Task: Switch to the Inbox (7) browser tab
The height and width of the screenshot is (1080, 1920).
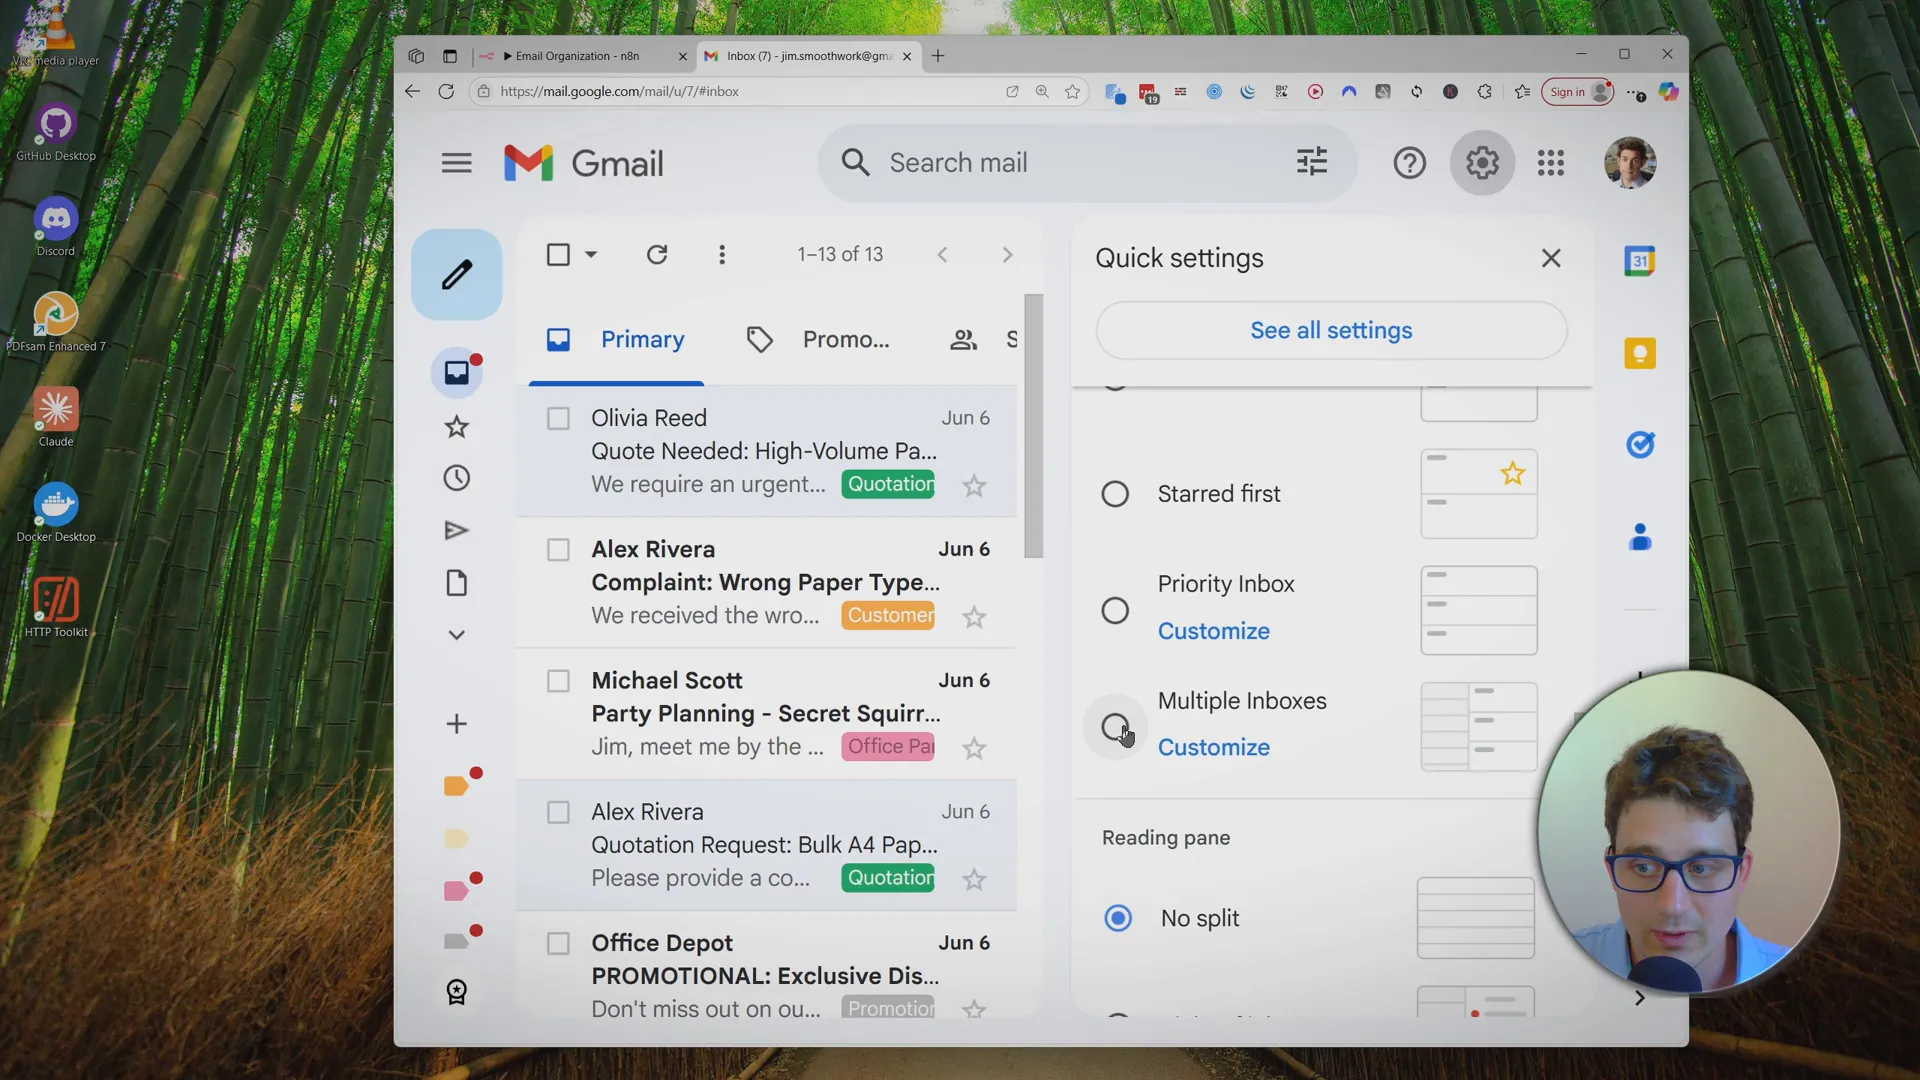Action: (x=807, y=56)
